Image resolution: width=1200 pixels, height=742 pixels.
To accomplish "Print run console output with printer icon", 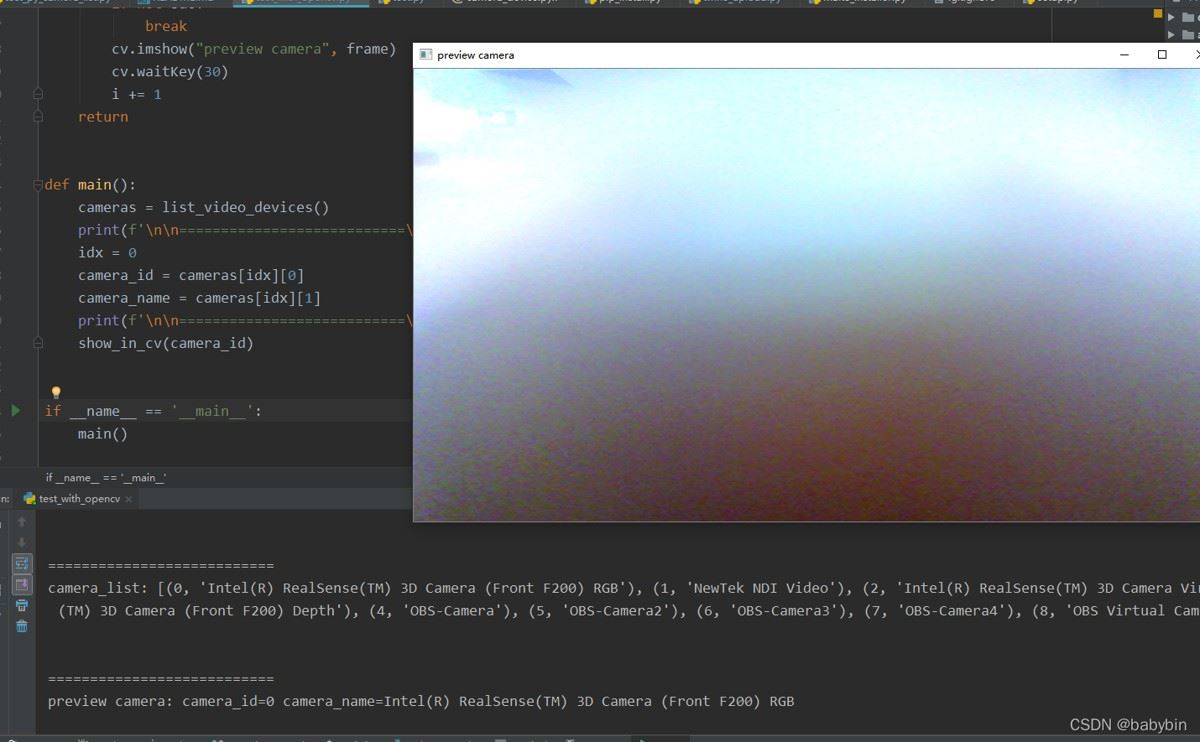I will pos(22,605).
